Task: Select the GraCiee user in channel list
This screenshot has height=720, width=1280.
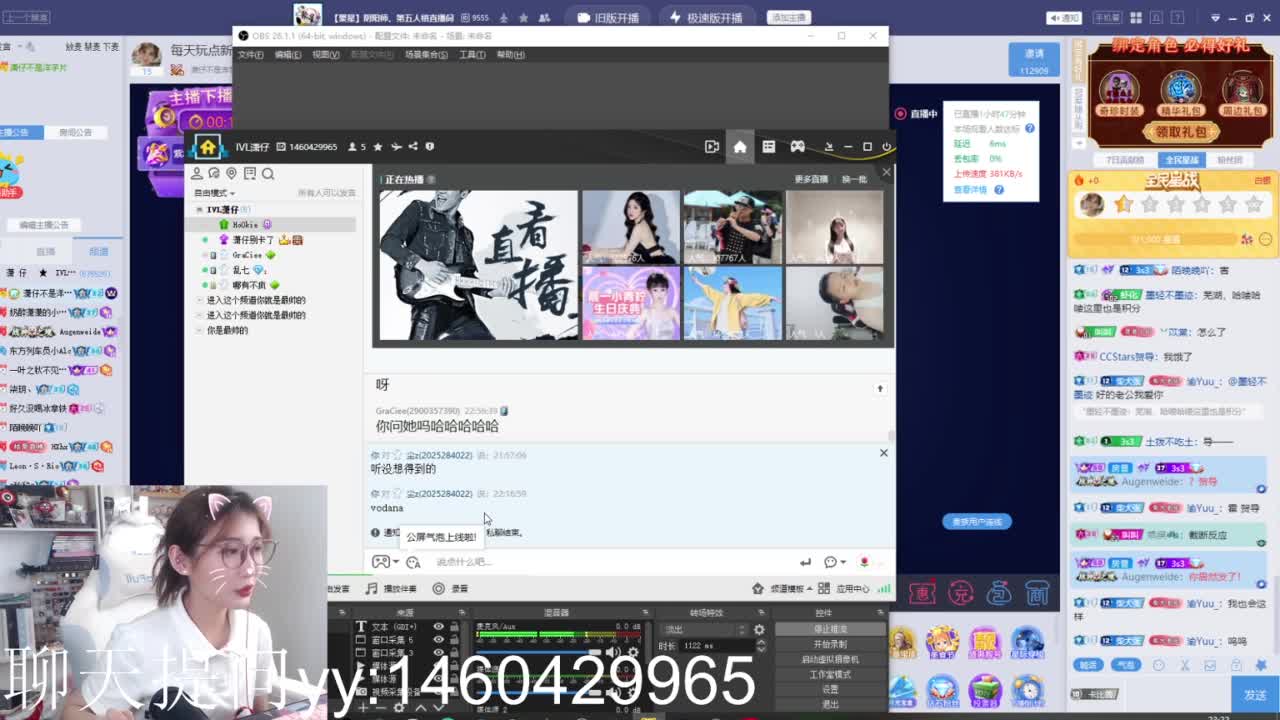Action: [247, 255]
